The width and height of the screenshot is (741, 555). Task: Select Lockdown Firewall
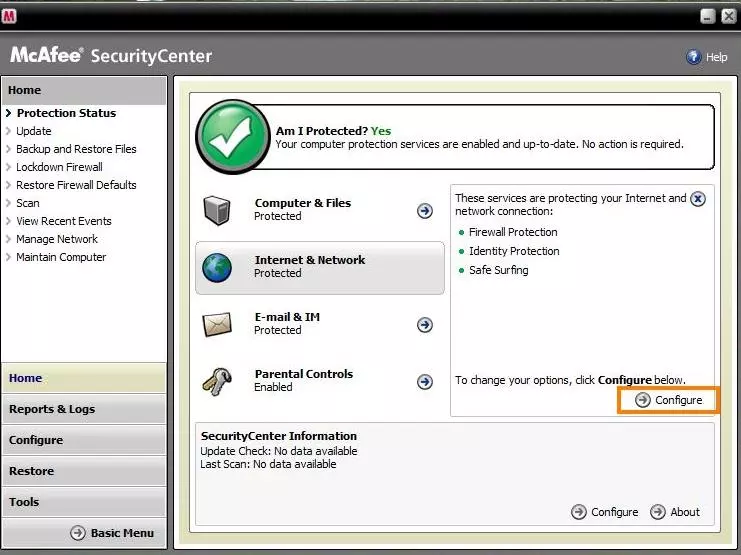(x=59, y=167)
